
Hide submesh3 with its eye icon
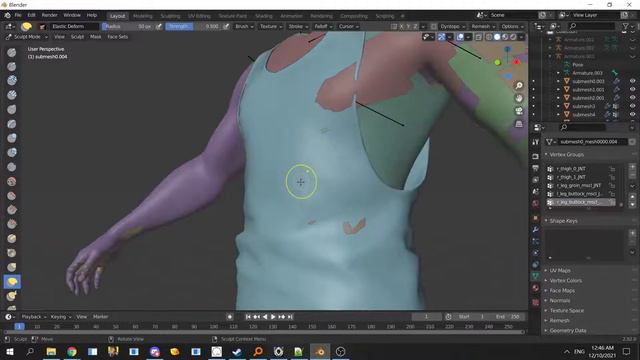coord(632,106)
